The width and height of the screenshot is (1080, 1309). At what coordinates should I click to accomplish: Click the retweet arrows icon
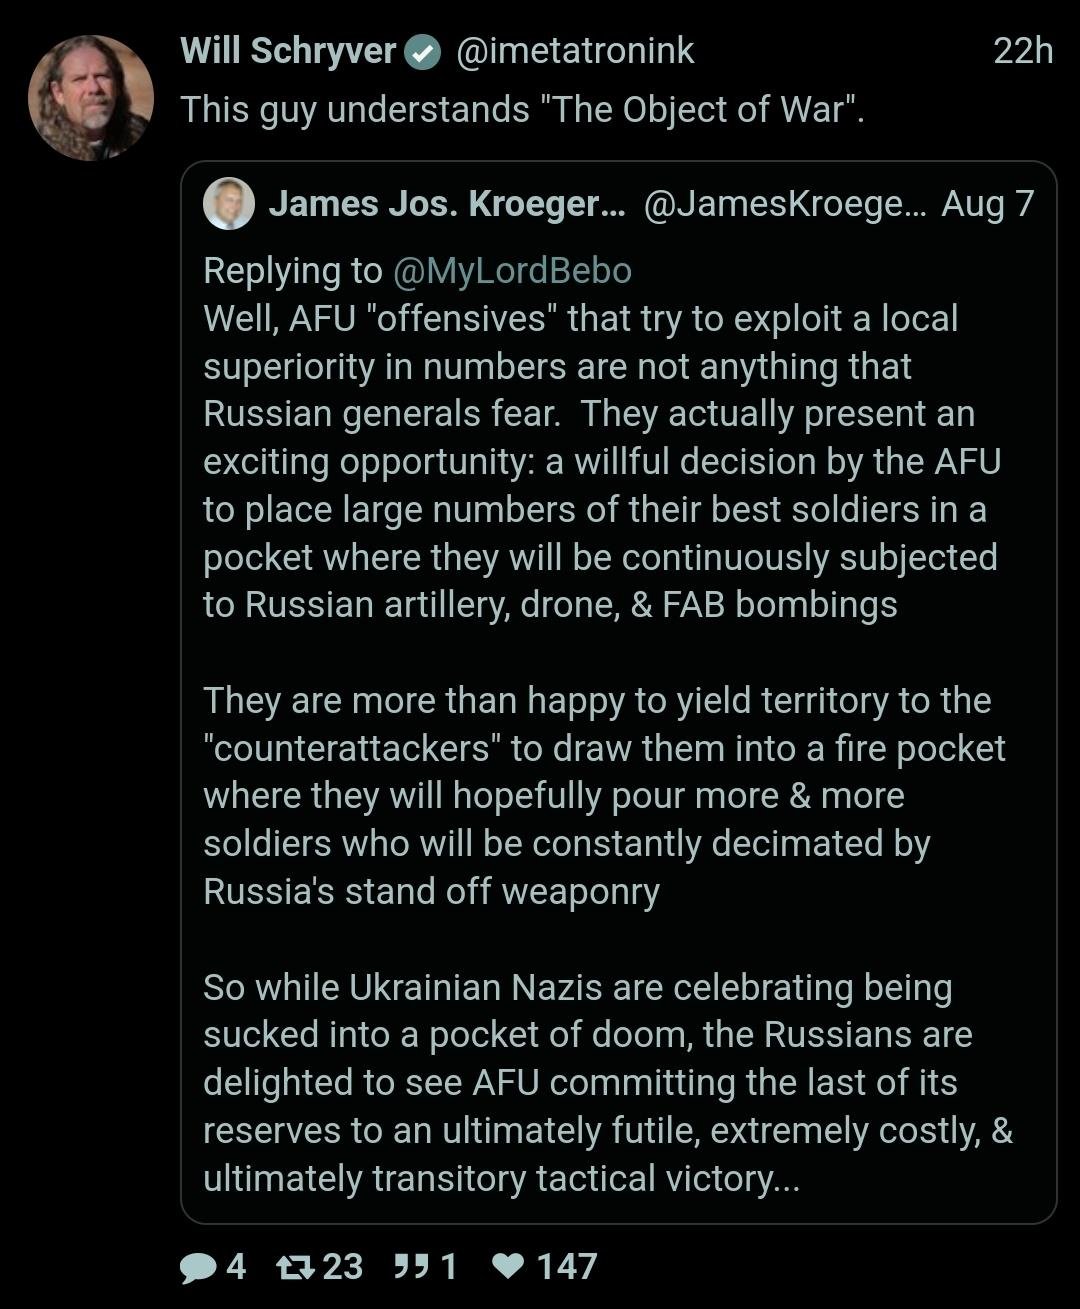click(294, 1268)
